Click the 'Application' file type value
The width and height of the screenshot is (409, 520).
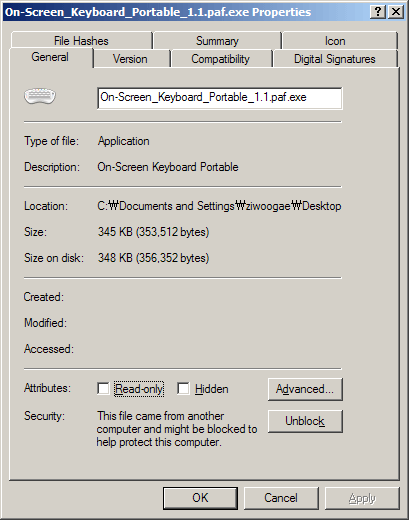point(123,141)
